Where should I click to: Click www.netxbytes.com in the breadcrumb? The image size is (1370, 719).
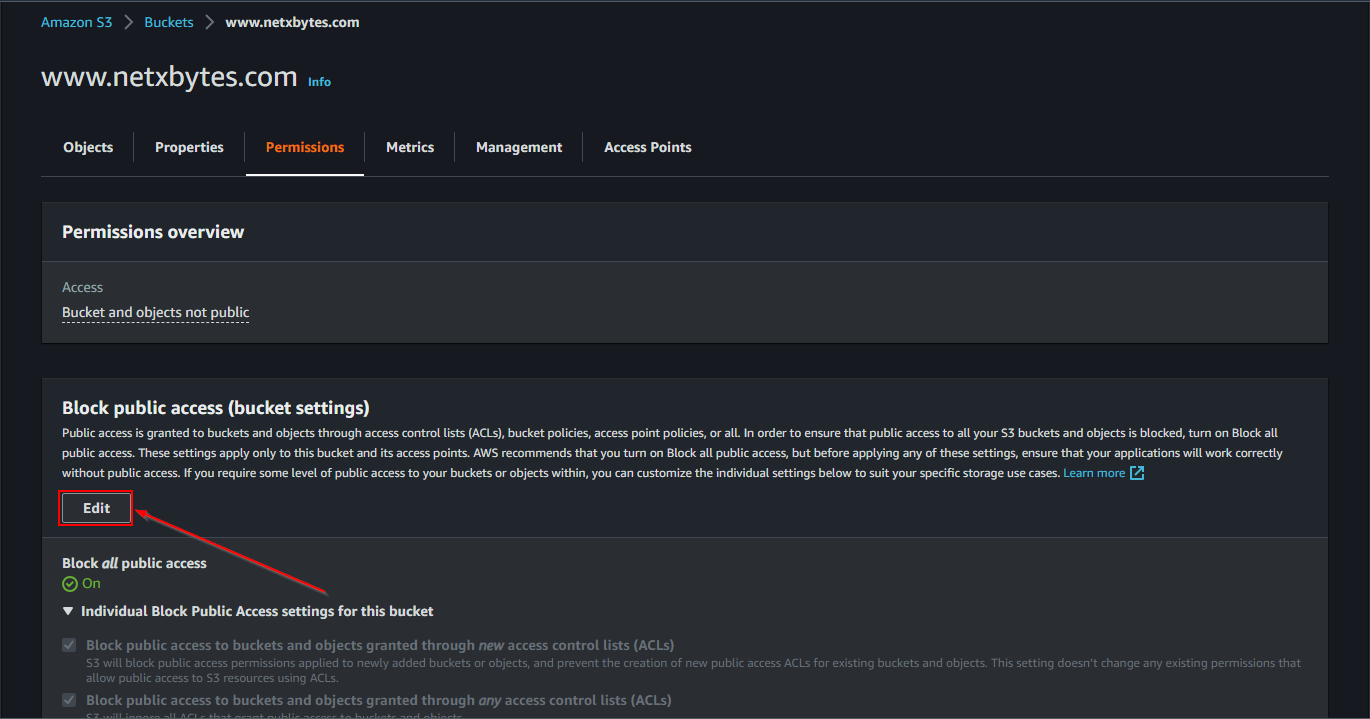click(x=292, y=22)
